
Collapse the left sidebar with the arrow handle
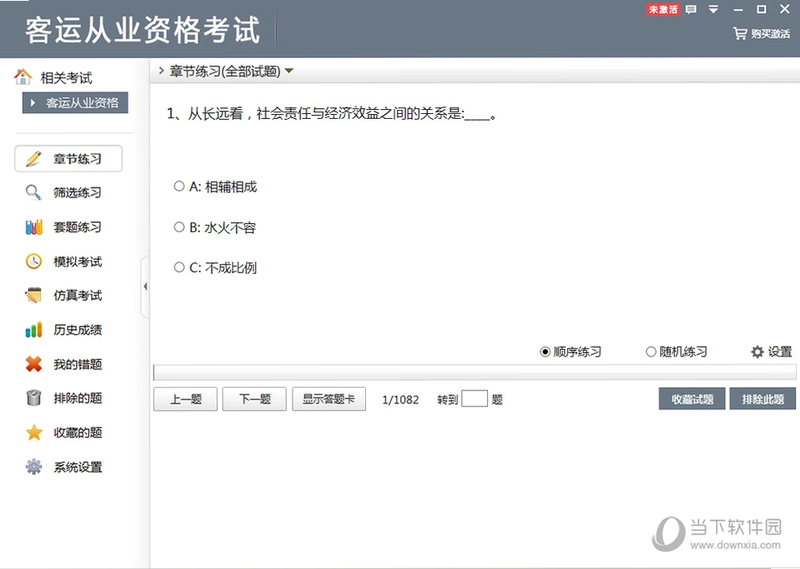point(145,287)
